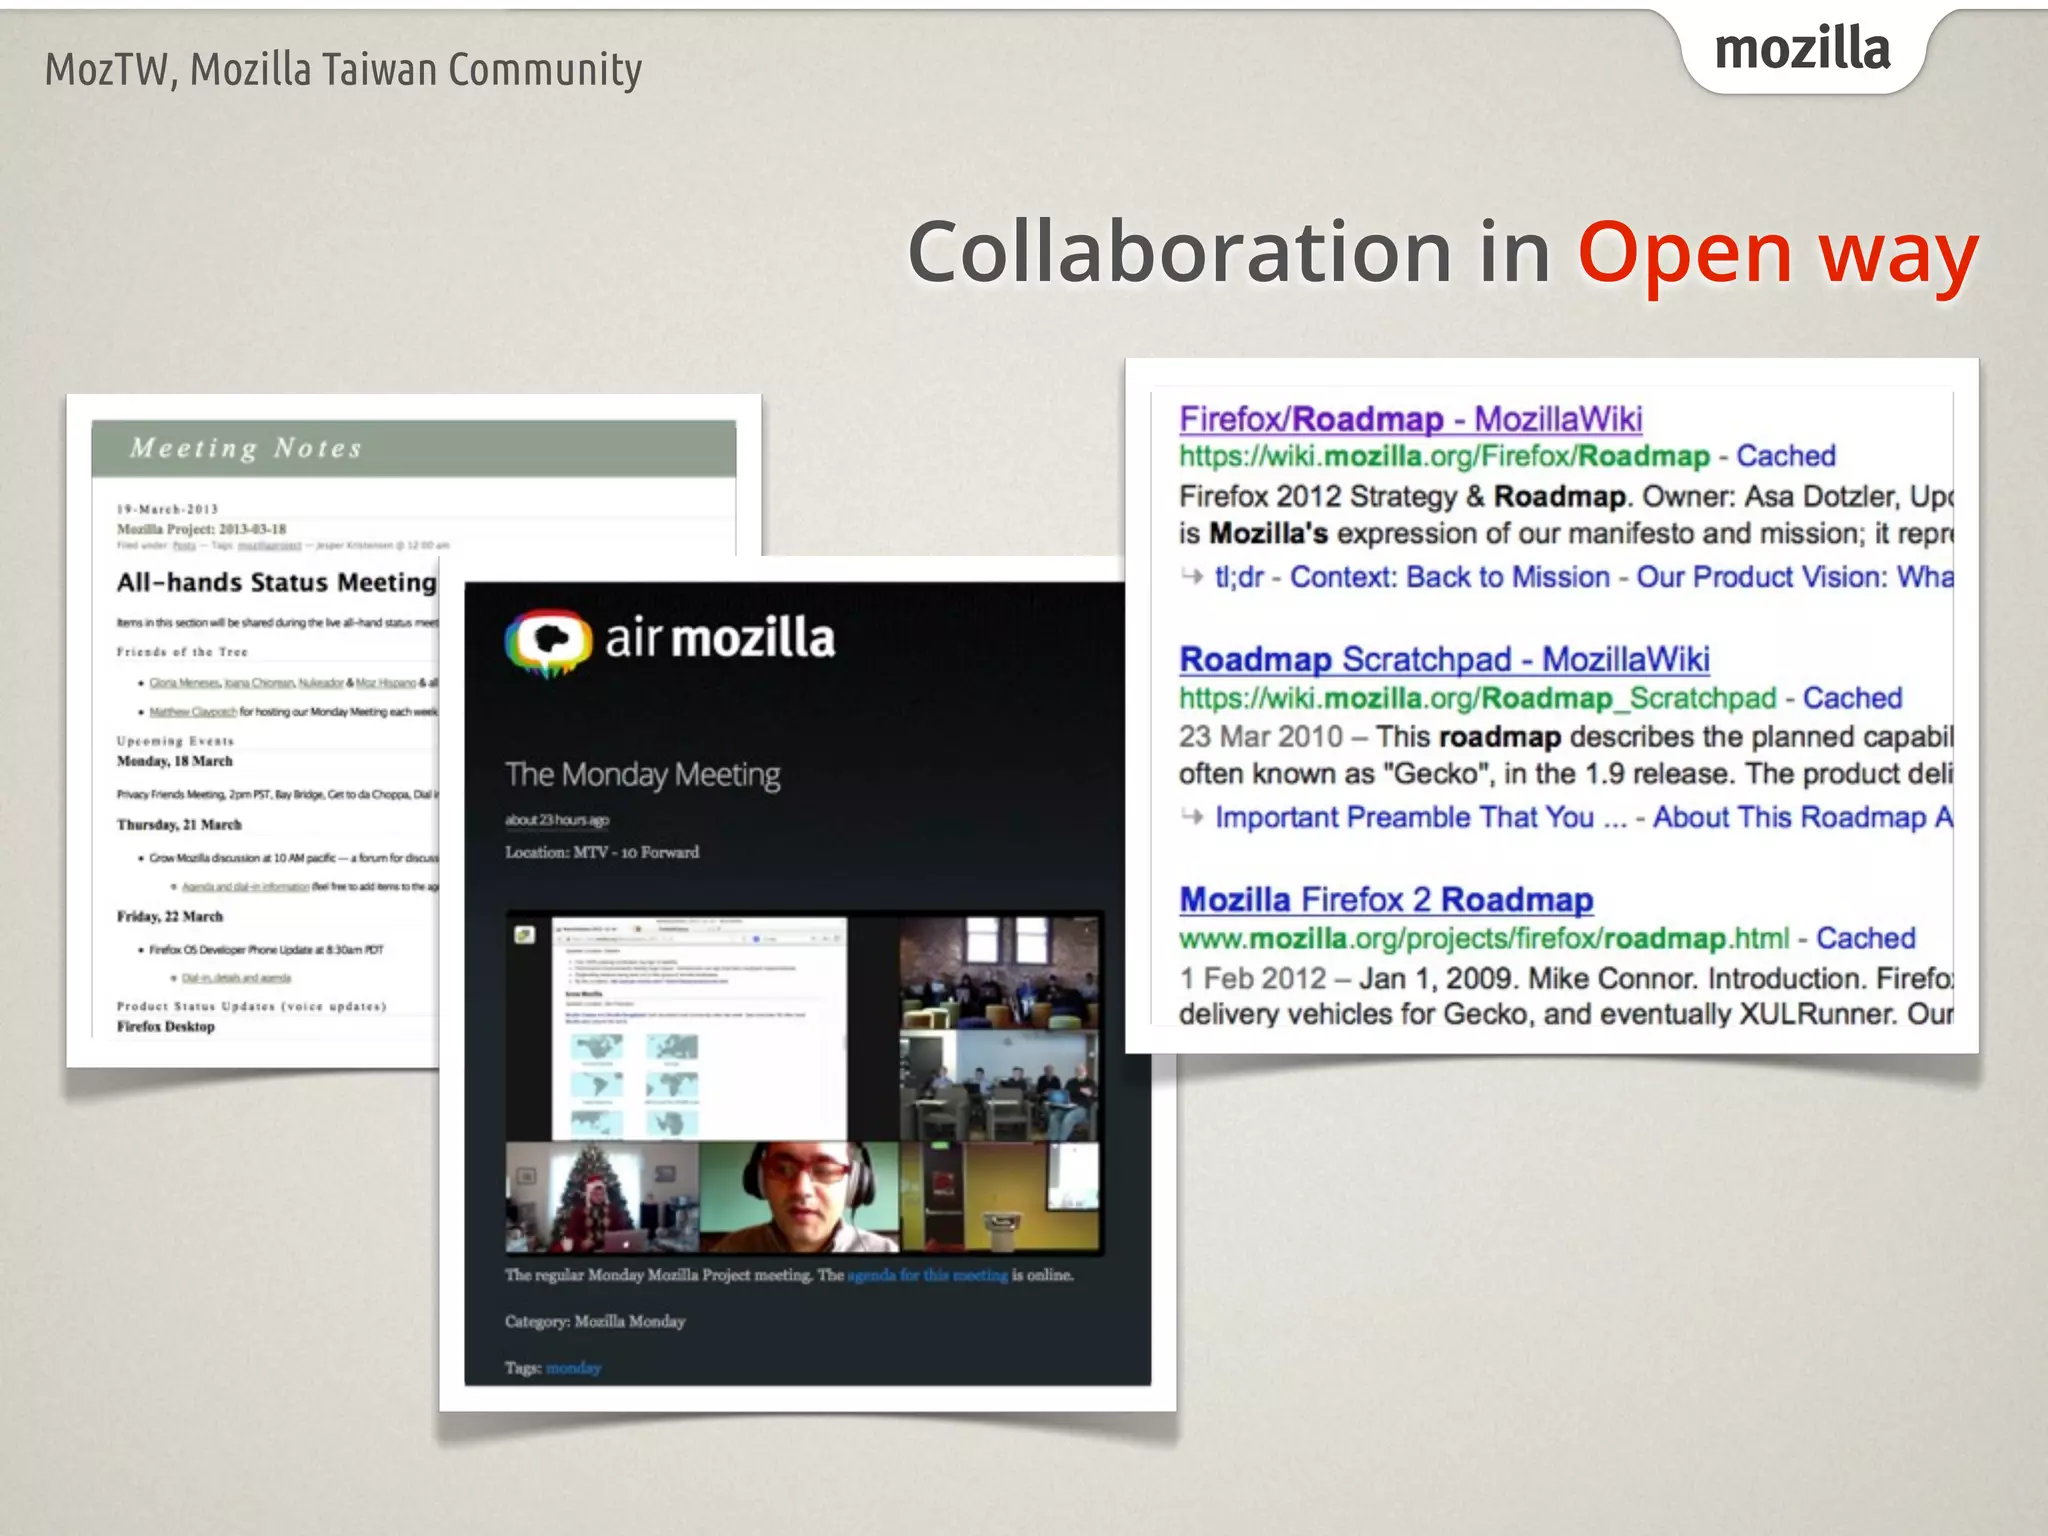Click 'Friday, 22 March' heading
Viewport: 2048px width, 1536px height.
(x=170, y=917)
